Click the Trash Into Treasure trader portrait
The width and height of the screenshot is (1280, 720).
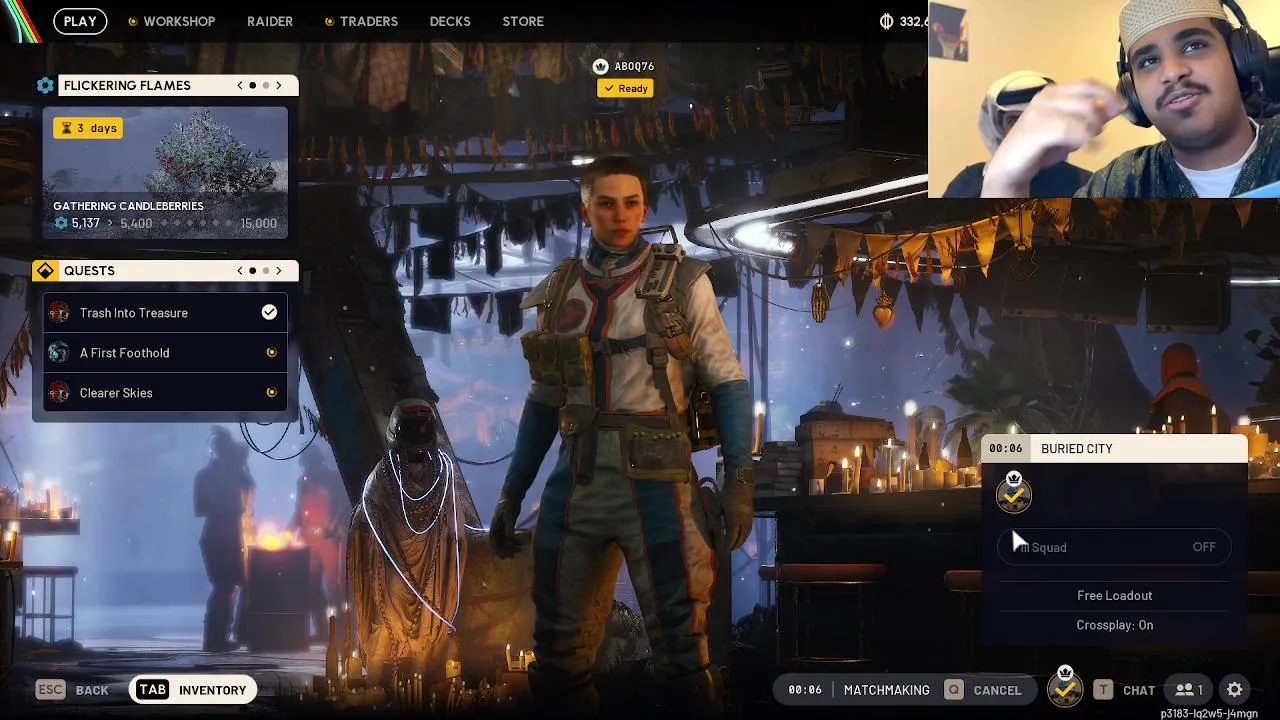pyautogui.click(x=59, y=313)
